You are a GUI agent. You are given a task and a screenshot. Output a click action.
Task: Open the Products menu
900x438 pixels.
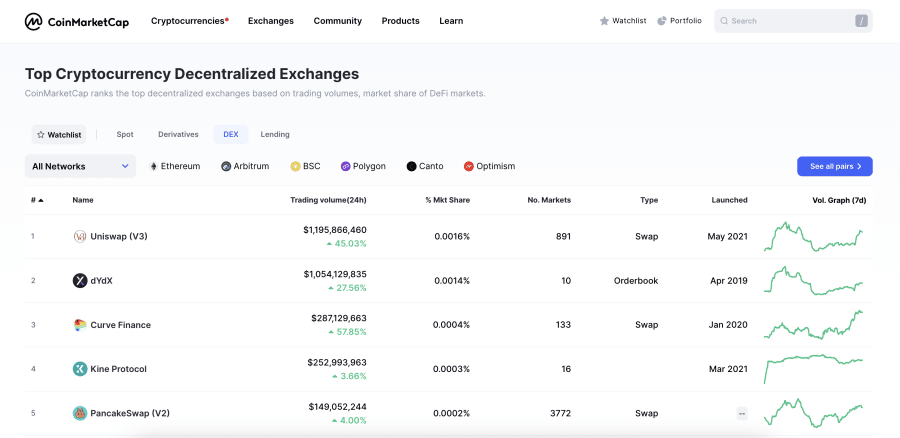pyautogui.click(x=401, y=21)
